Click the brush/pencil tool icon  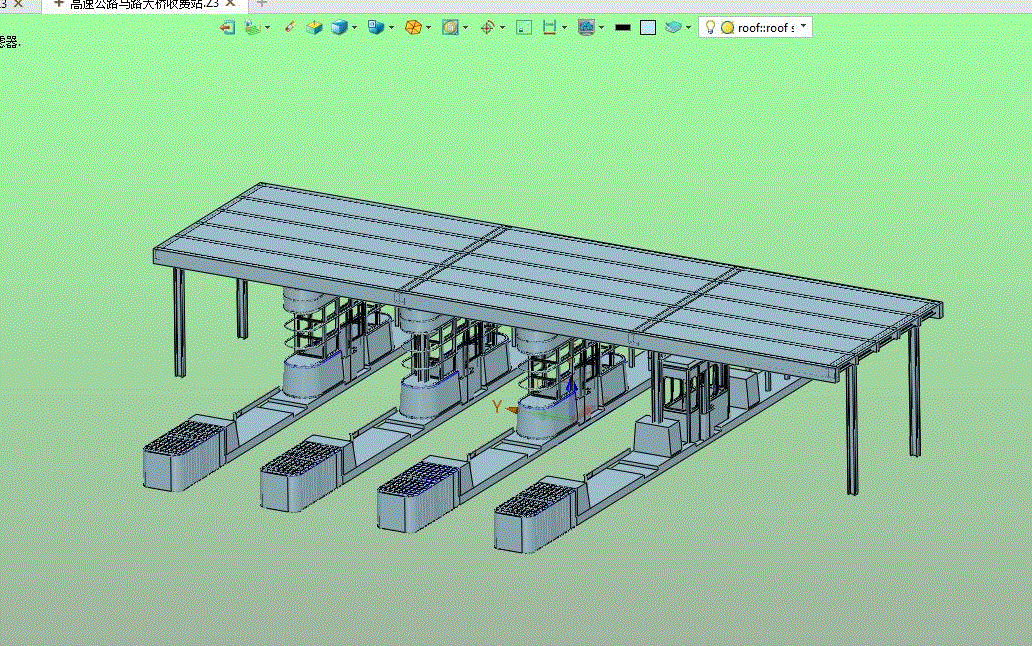289,27
